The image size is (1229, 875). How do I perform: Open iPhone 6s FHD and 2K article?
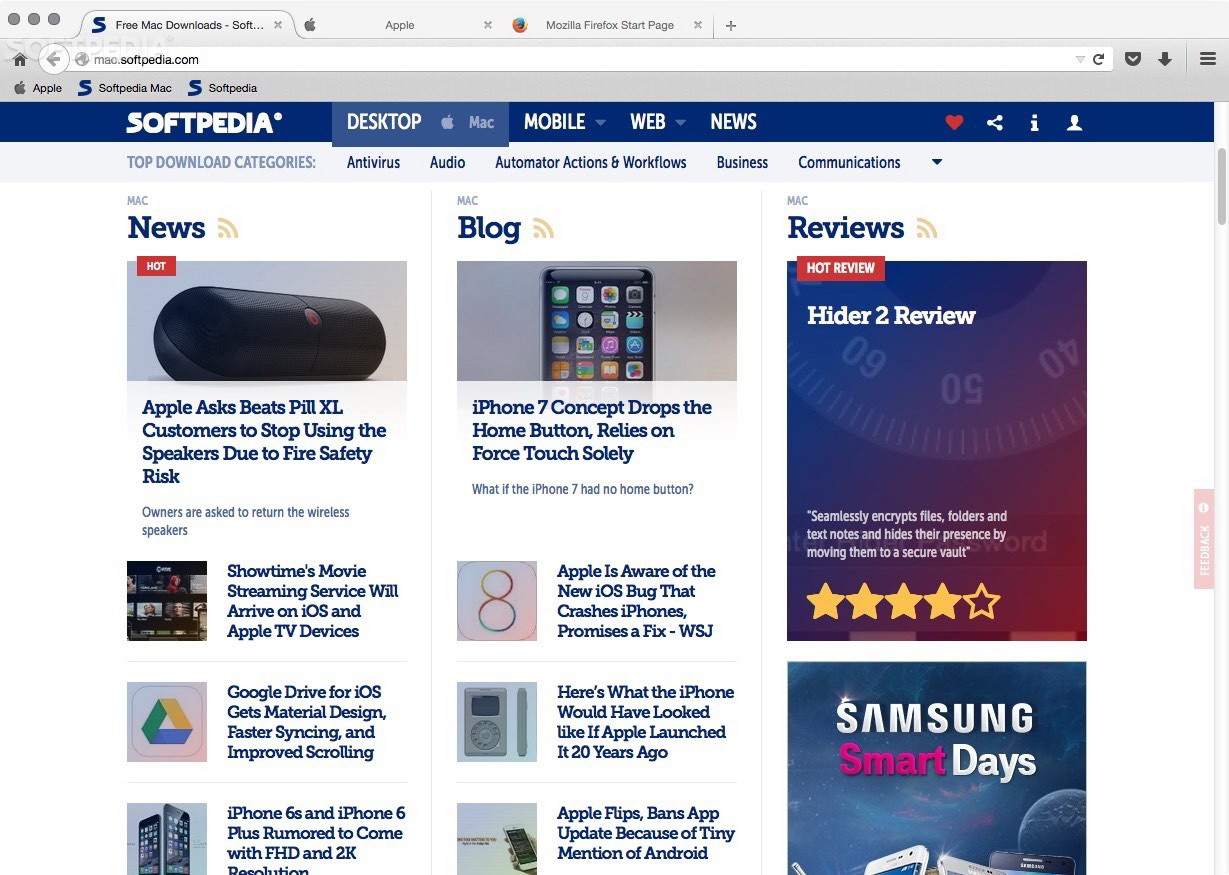coord(316,841)
